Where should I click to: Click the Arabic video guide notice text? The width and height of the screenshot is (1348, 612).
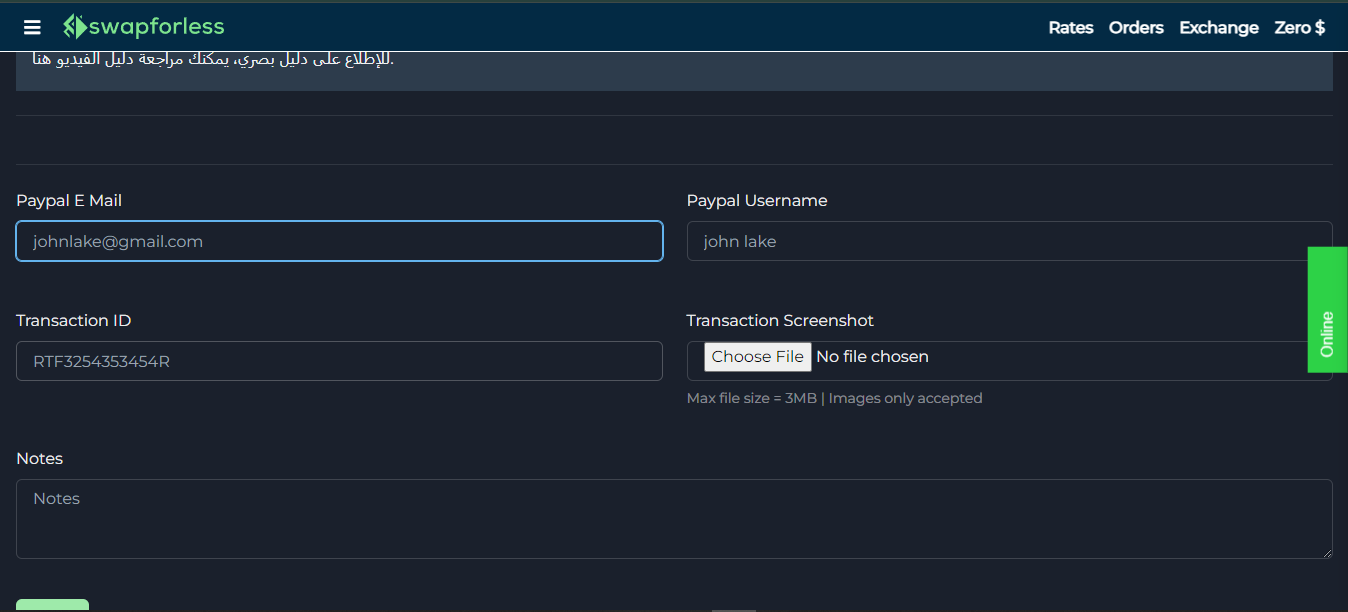[x=213, y=61]
